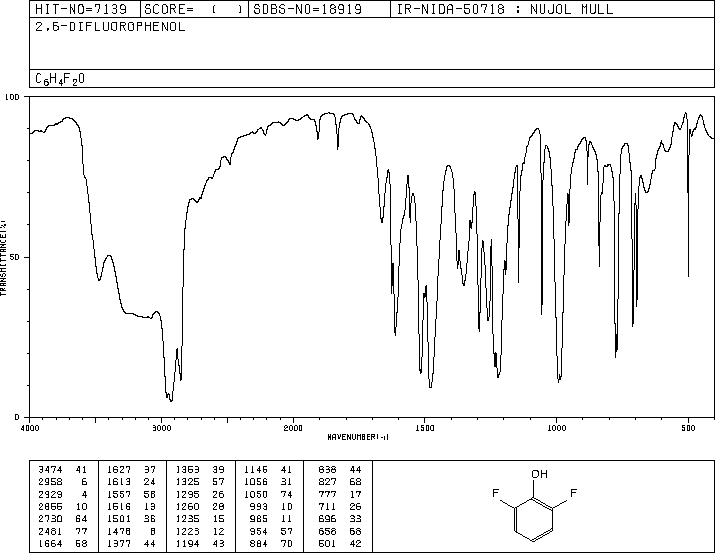715x553 pixels.
Task: Select peak table value 1363
Action: coord(187,469)
